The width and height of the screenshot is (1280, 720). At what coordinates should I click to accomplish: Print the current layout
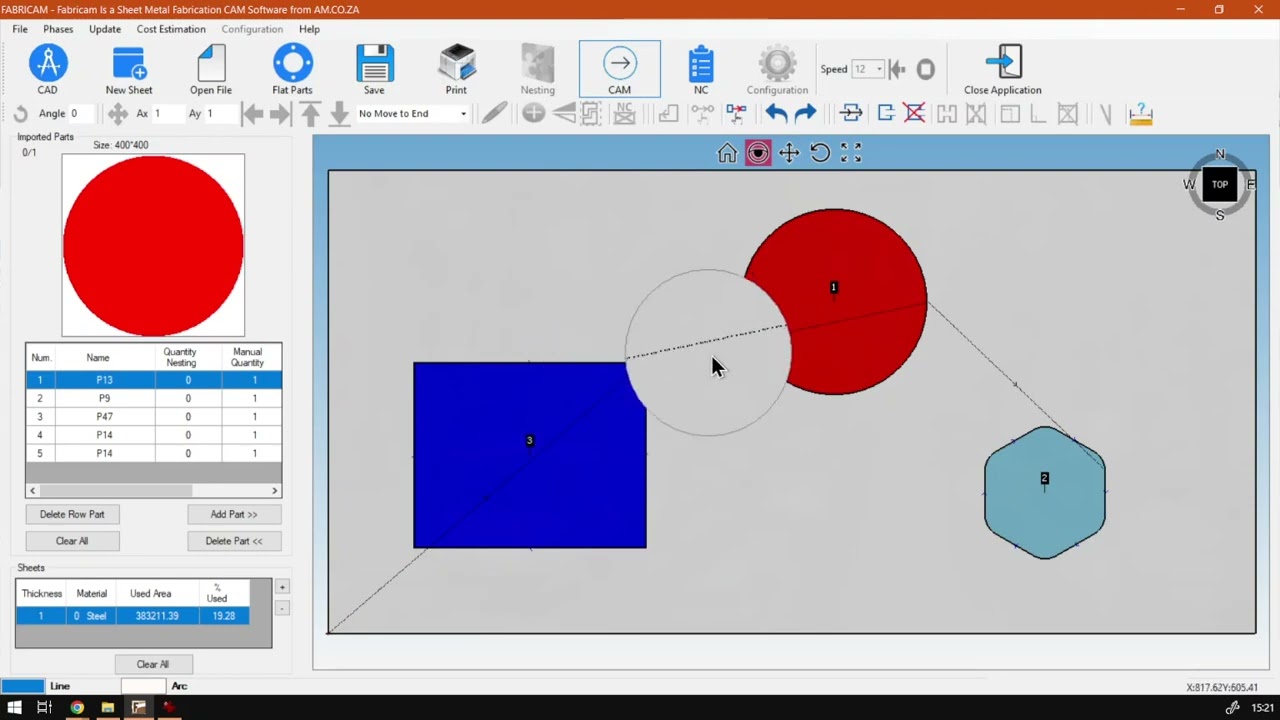click(456, 70)
